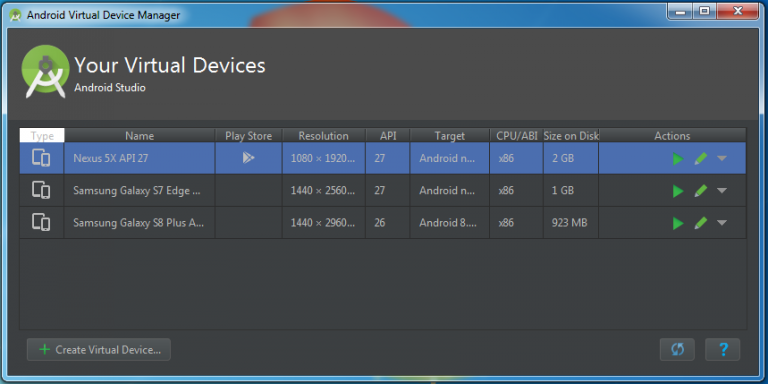The image size is (768, 384).
Task: Sort devices by the API column header
Action: point(388,136)
